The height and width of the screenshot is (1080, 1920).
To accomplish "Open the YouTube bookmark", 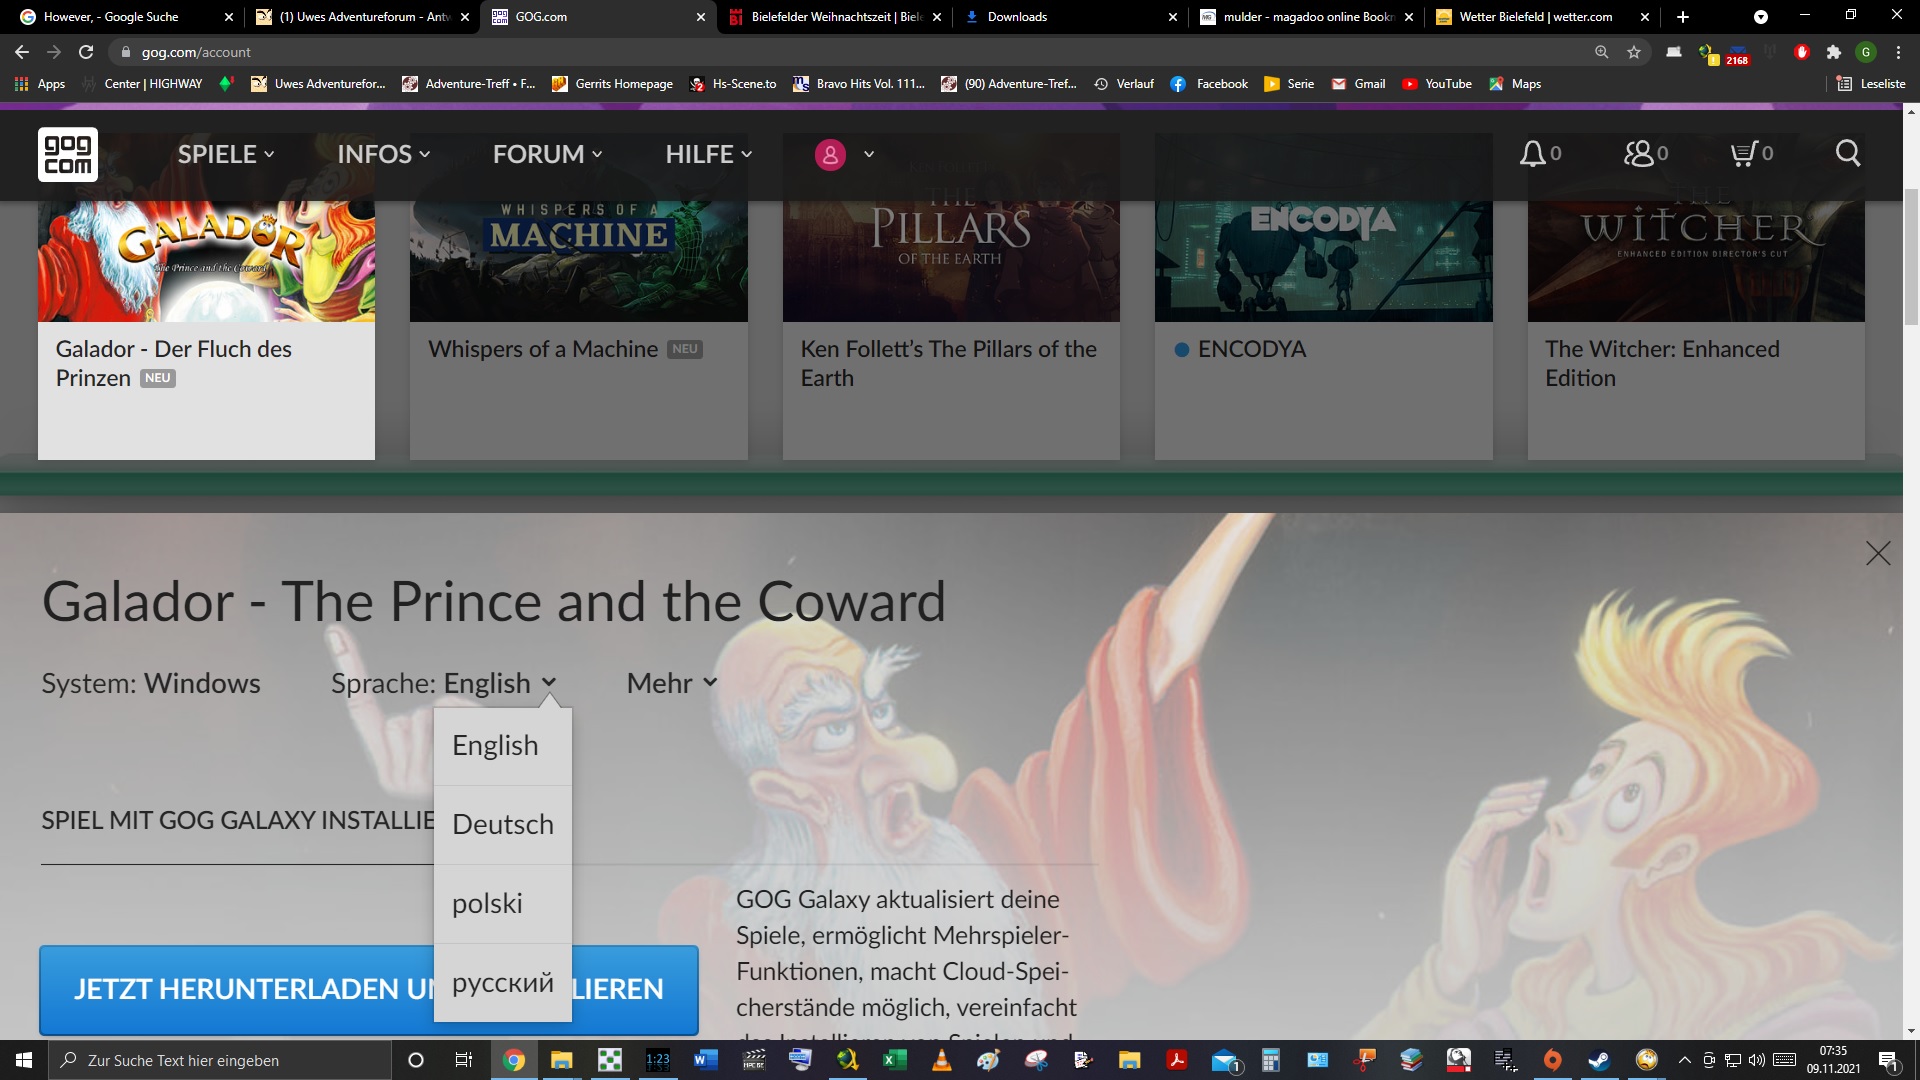I will point(1437,84).
